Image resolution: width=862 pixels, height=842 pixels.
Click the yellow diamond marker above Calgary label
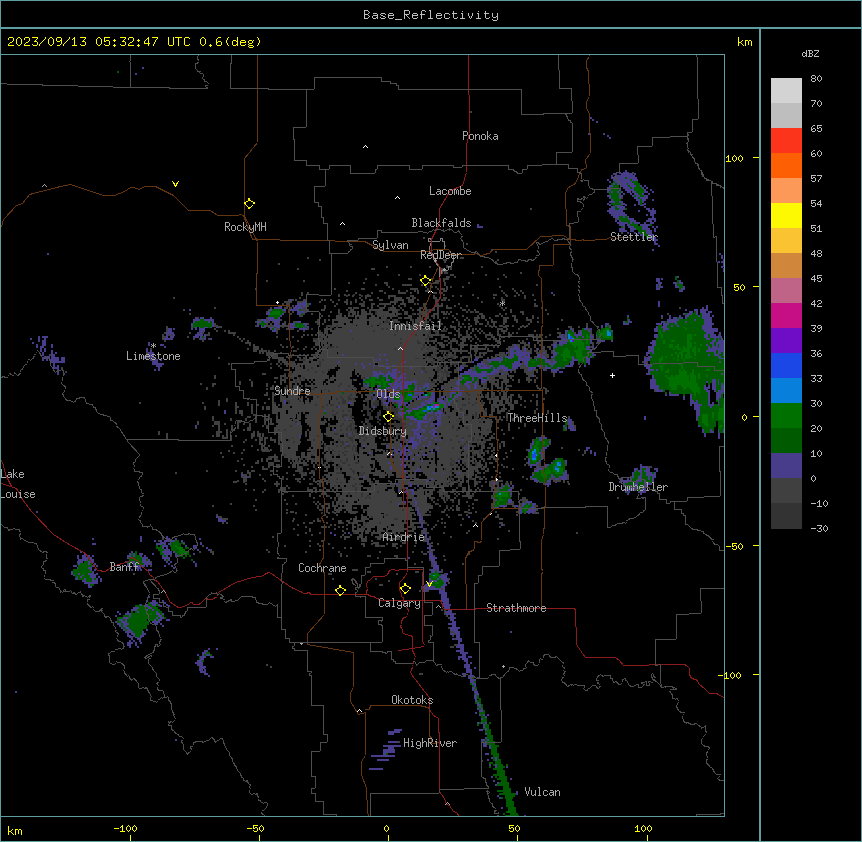[x=405, y=589]
